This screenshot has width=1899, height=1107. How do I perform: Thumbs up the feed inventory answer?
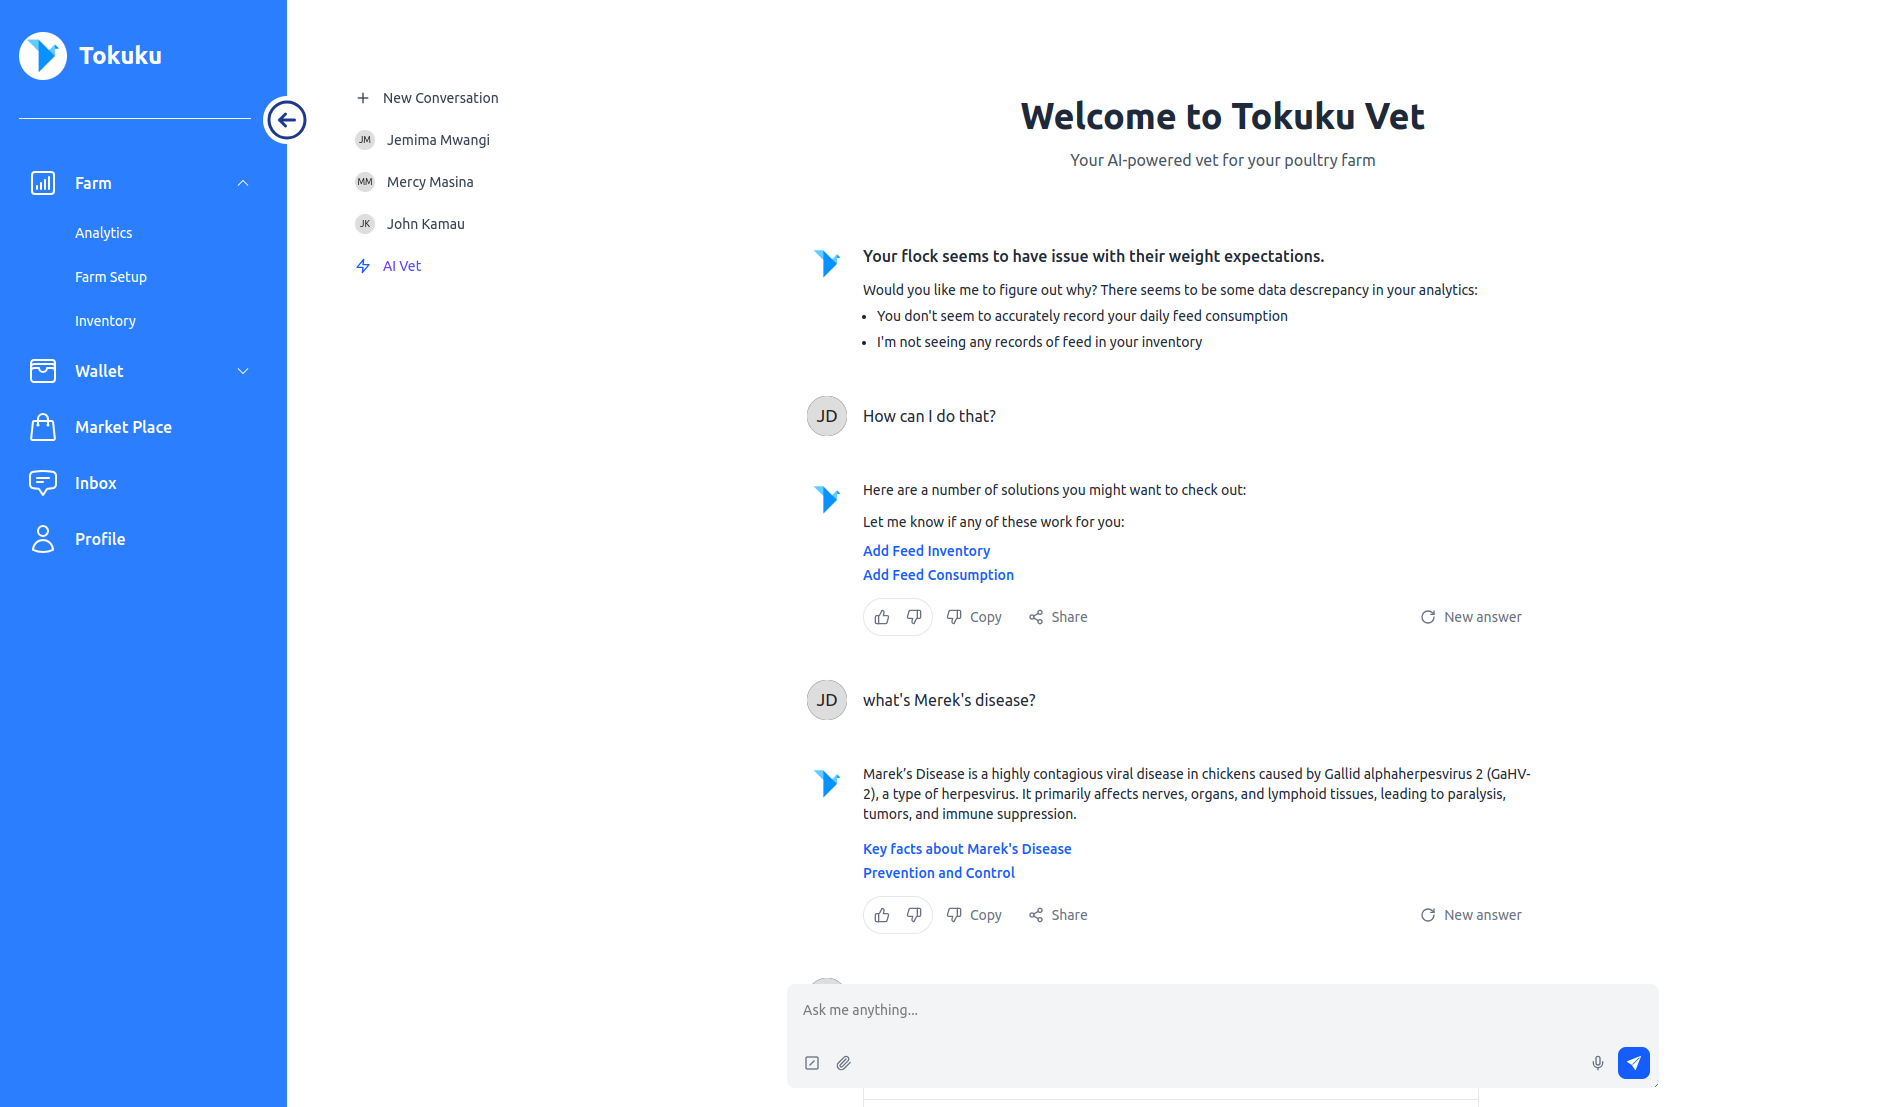point(881,617)
